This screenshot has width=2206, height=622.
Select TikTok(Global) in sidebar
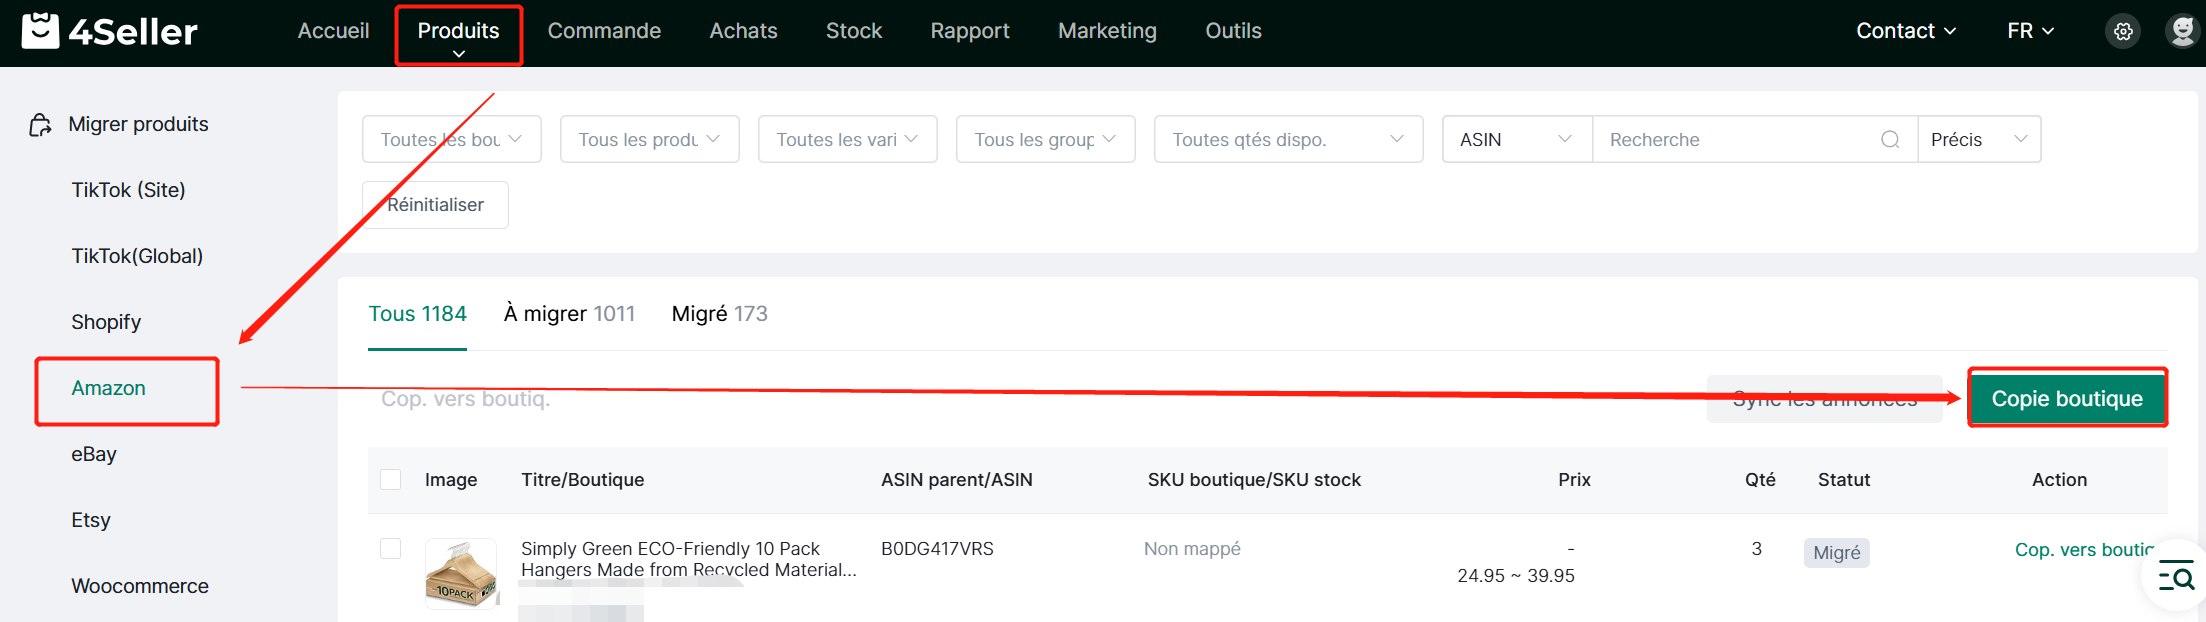[137, 256]
